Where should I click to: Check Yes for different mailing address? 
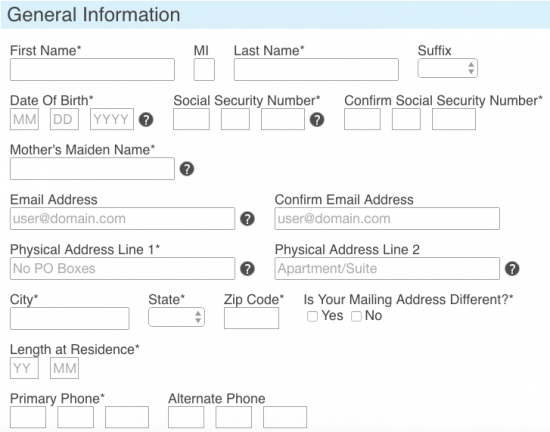coord(312,316)
